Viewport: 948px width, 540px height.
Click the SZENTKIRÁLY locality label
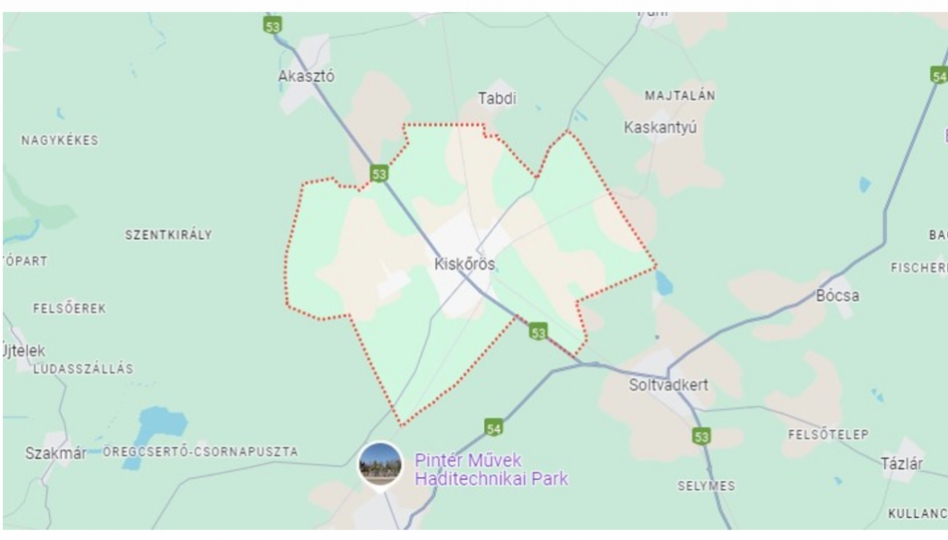coord(169,235)
